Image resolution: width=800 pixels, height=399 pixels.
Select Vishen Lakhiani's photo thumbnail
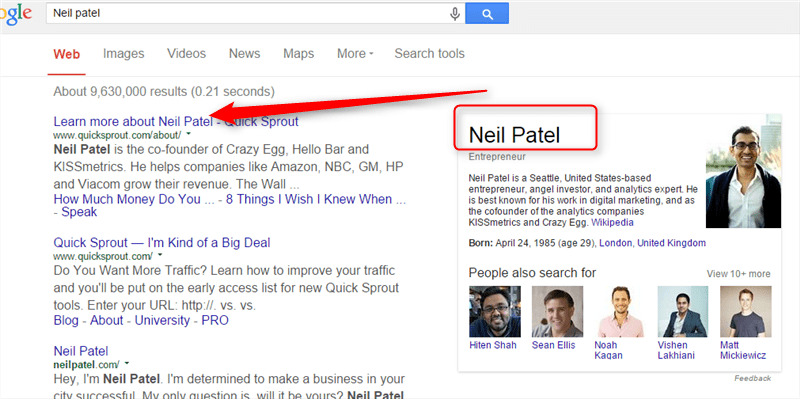coord(683,311)
